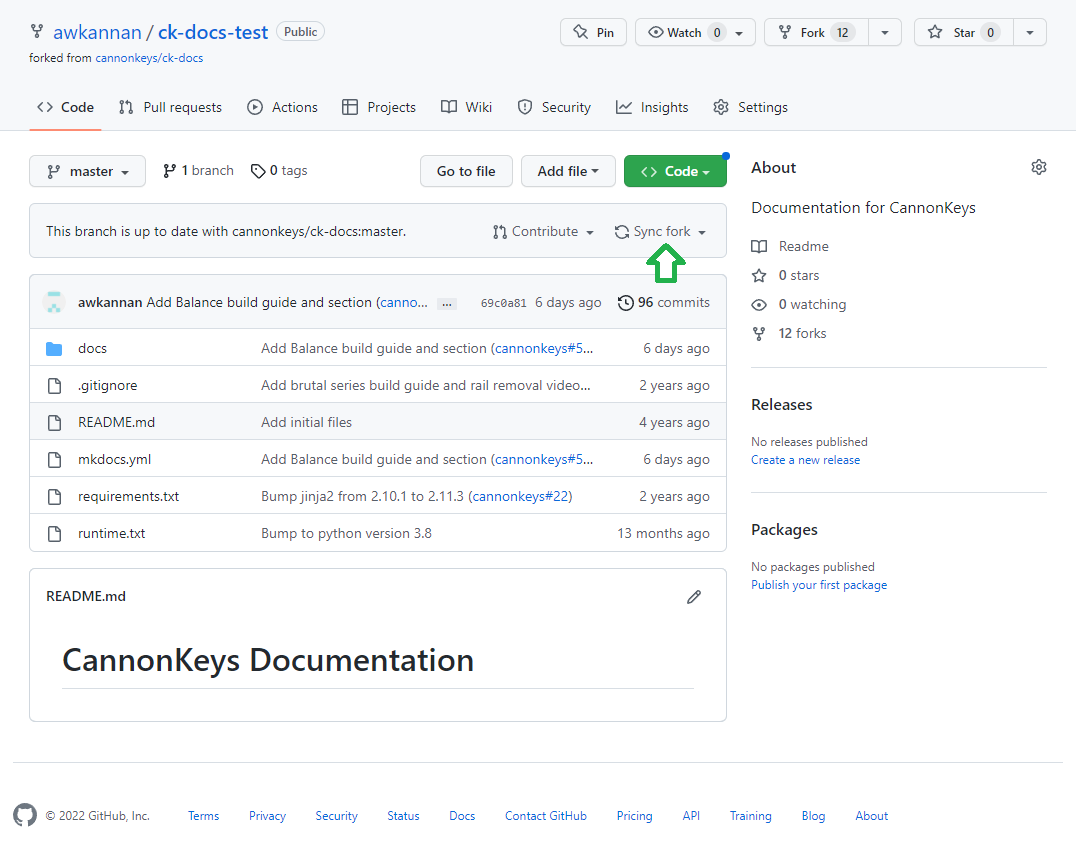Click the pencil icon to edit README.md
The height and width of the screenshot is (864, 1076).
coord(694,597)
